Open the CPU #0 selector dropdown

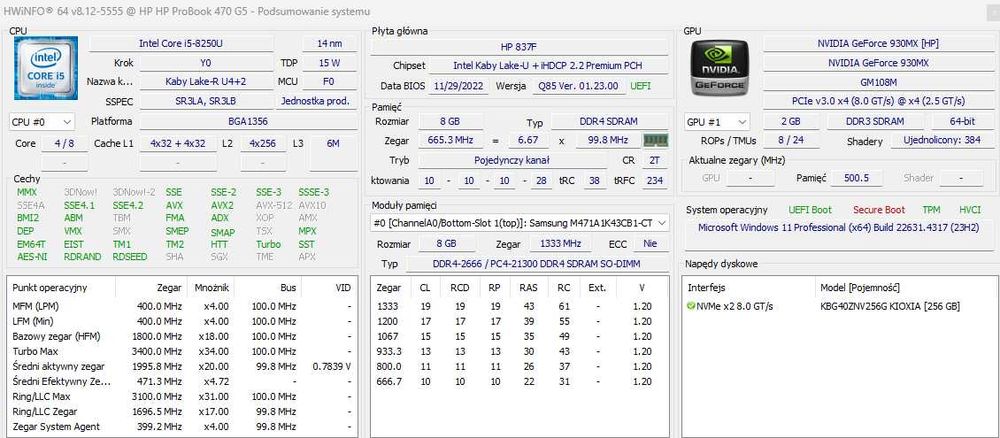[x=41, y=121]
